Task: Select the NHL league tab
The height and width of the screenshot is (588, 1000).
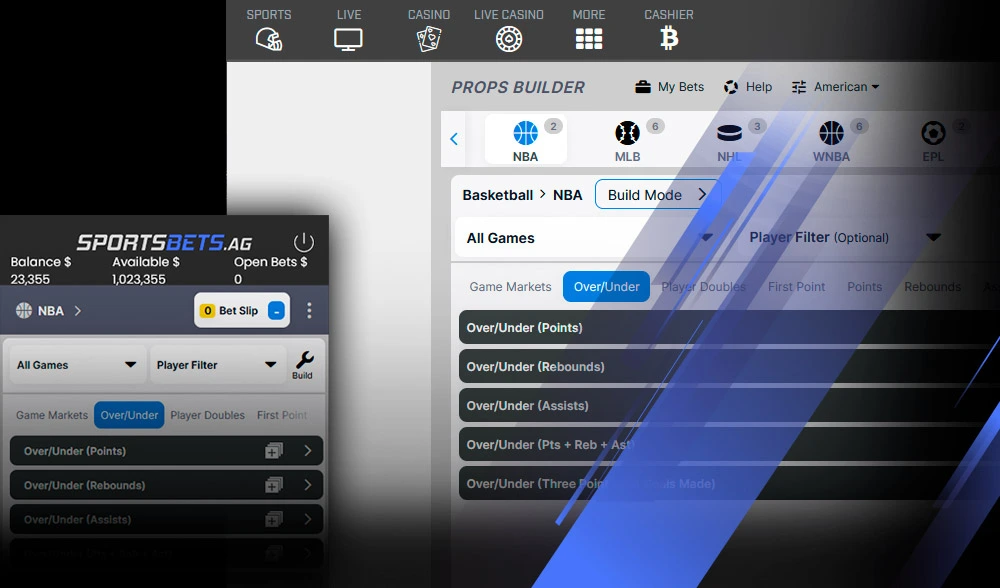Action: click(x=730, y=140)
